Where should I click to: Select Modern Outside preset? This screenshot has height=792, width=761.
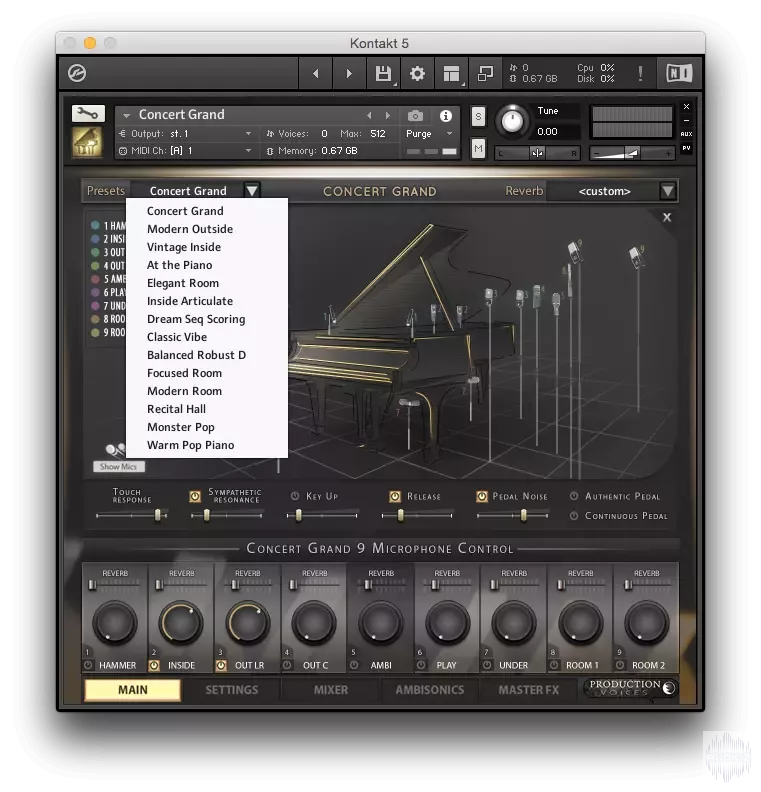point(190,229)
